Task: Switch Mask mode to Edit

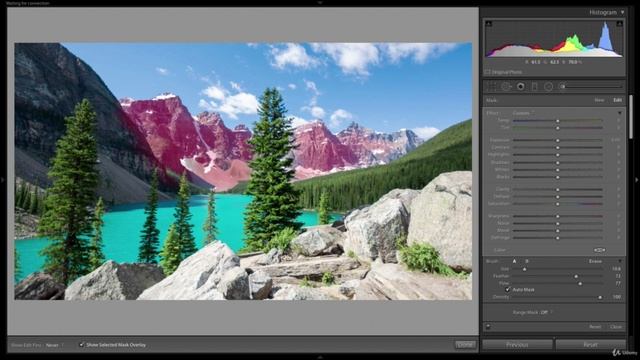Action: click(x=617, y=100)
